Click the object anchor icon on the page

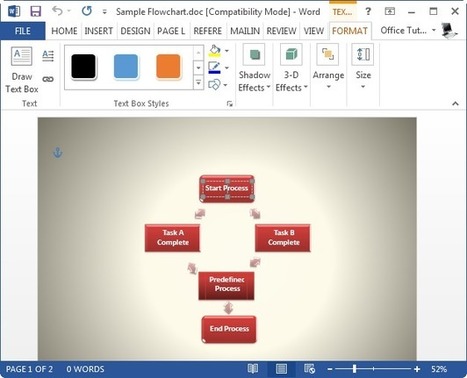[58, 153]
